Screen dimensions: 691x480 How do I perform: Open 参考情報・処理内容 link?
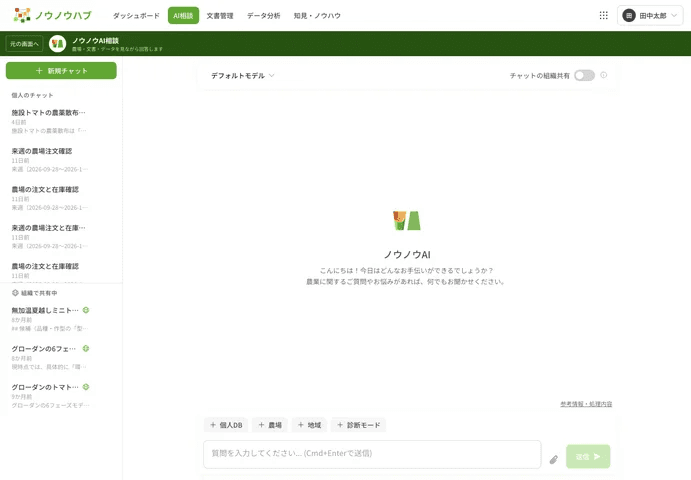click(x=586, y=404)
